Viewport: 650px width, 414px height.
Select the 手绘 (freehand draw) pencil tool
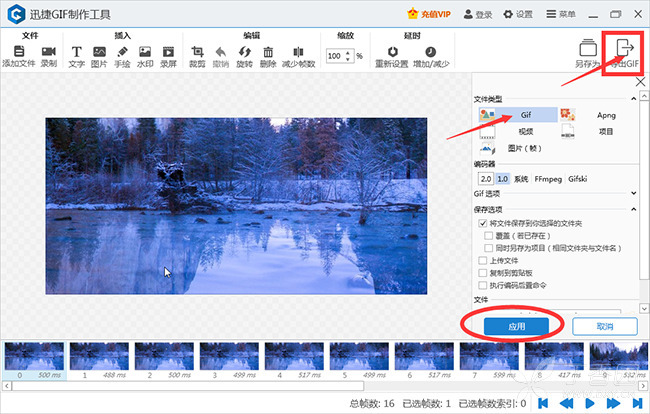[x=122, y=52]
